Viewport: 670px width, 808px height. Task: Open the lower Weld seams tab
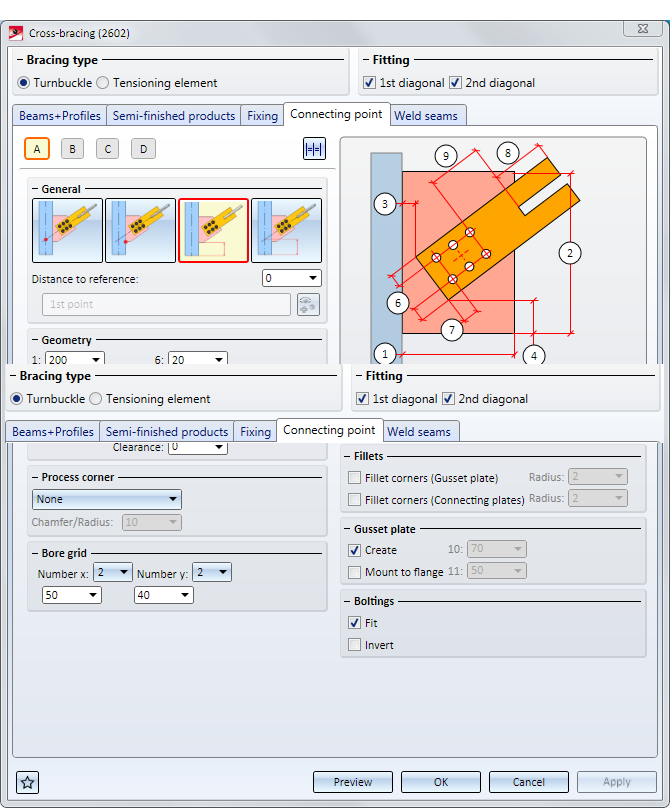[x=419, y=431]
